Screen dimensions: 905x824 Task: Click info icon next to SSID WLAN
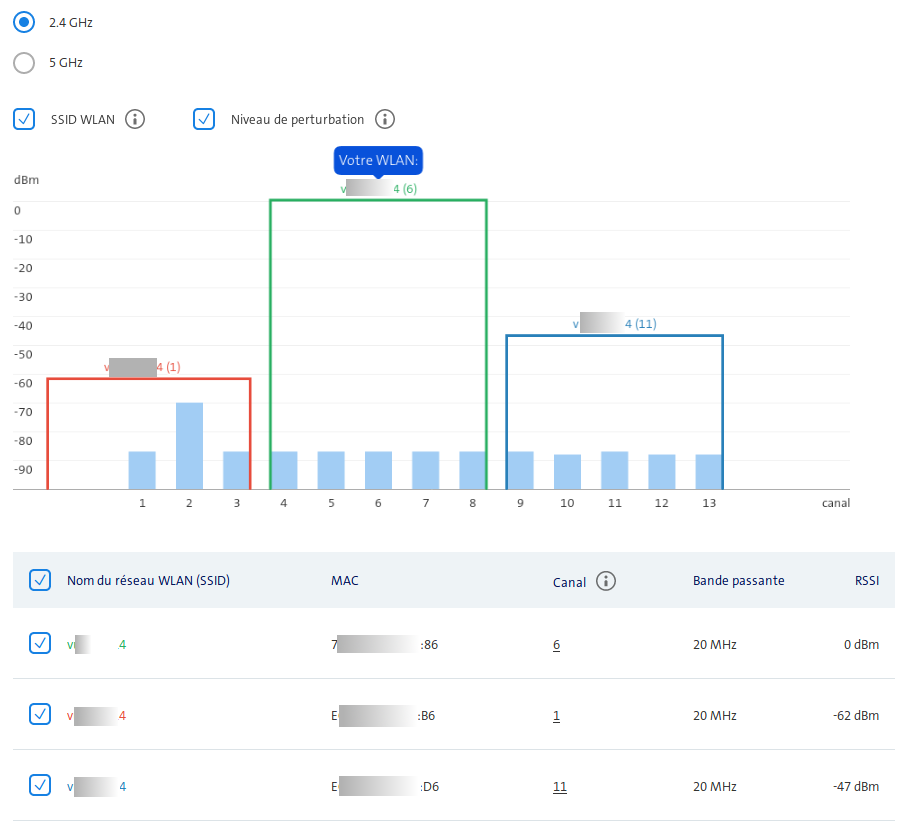point(135,119)
